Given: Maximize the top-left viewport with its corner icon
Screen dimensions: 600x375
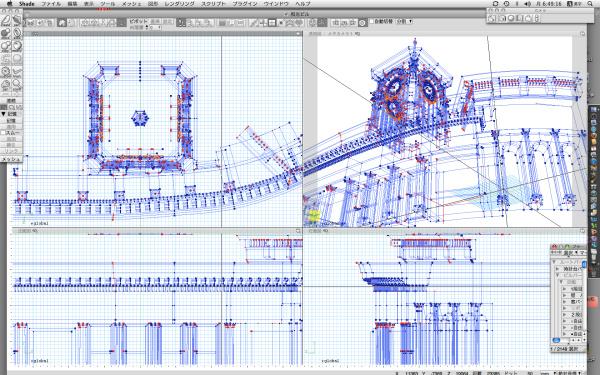Looking at the screenshot, I should click(x=298, y=34).
